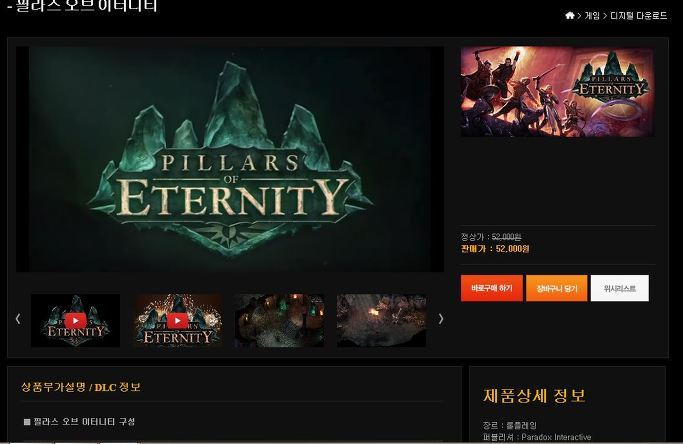Add to cart with 장바구니 담기 button
683x444 pixels.
[x=557, y=288]
